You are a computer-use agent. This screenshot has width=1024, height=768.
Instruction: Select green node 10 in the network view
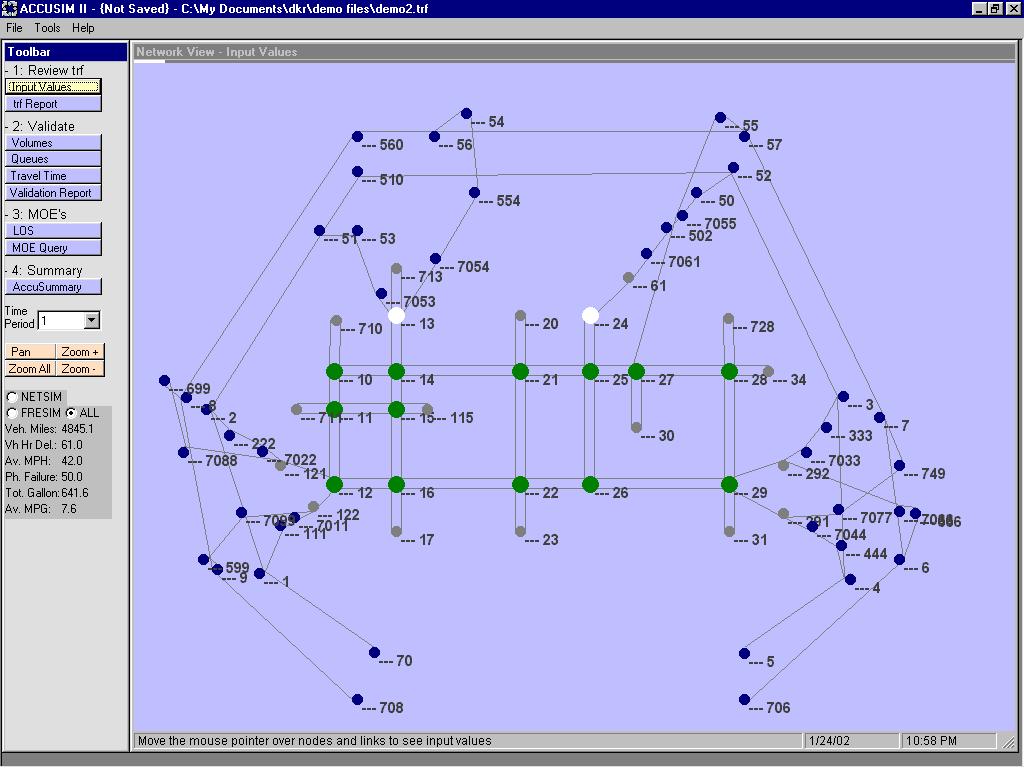pos(335,371)
